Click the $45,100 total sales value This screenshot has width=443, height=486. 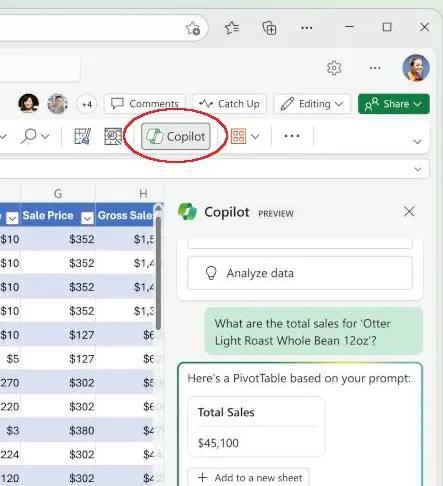218,443
